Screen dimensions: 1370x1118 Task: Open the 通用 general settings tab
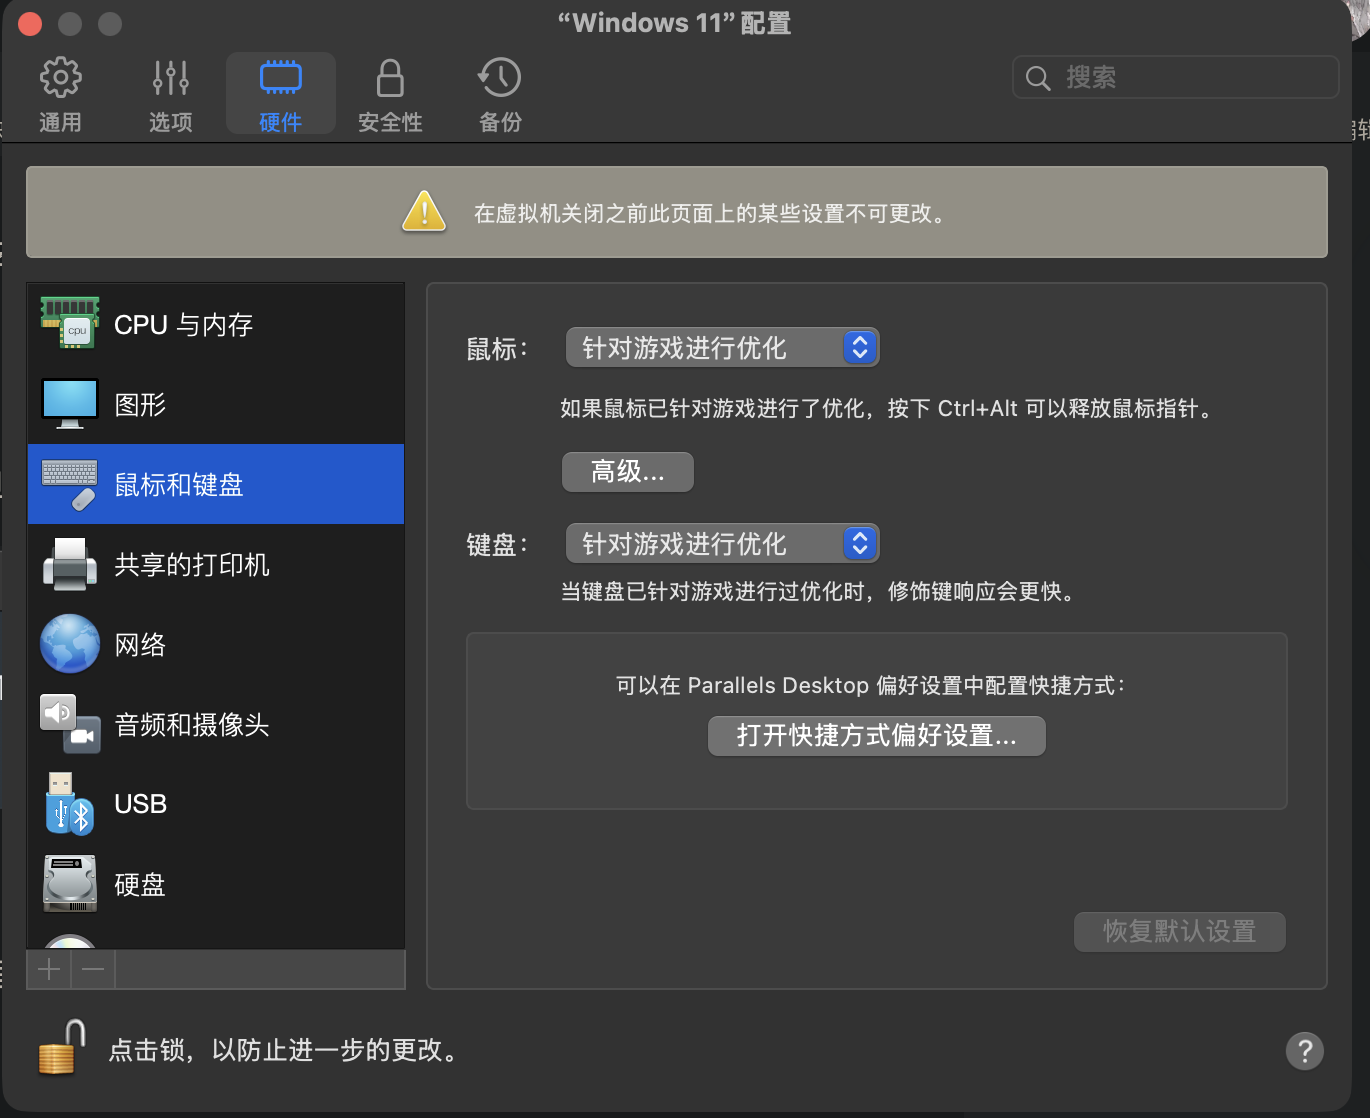click(60, 94)
